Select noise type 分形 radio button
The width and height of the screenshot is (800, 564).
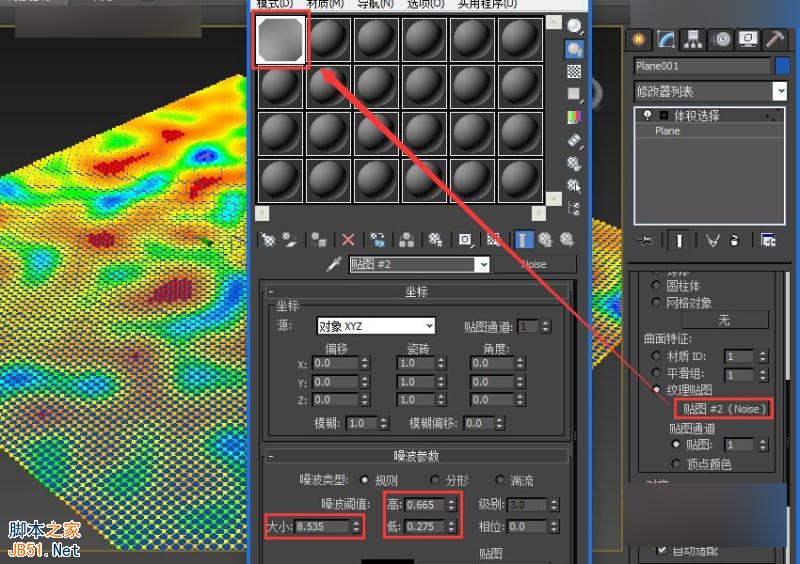(x=435, y=480)
